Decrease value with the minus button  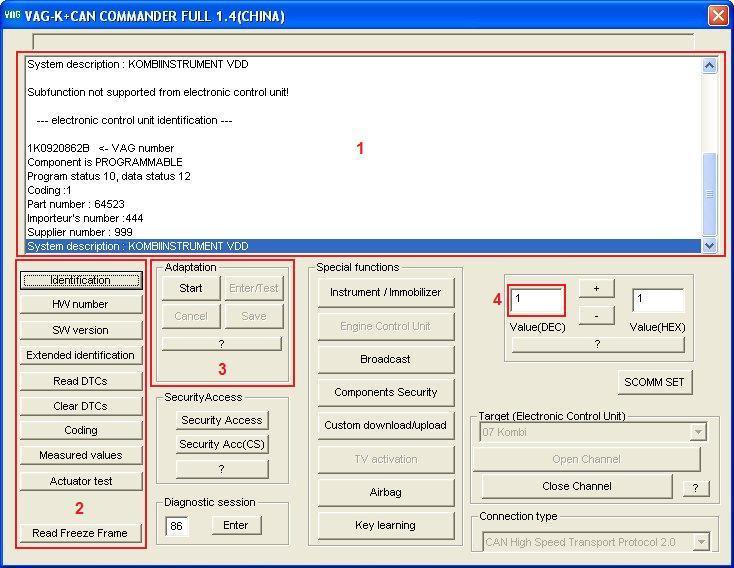pyautogui.click(x=596, y=317)
